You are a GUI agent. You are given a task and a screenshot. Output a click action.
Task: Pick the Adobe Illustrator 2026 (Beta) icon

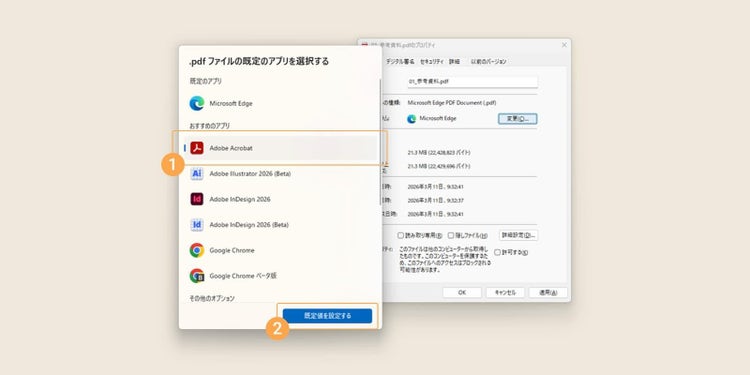tap(197, 174)
